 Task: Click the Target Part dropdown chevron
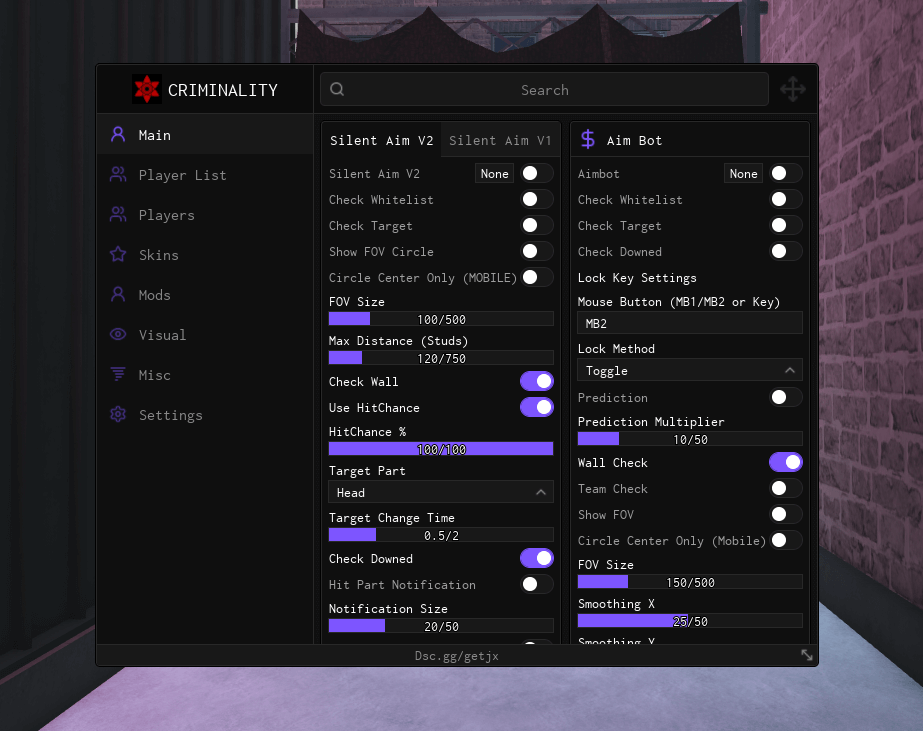pyautogui.click(x=541, y=492)
